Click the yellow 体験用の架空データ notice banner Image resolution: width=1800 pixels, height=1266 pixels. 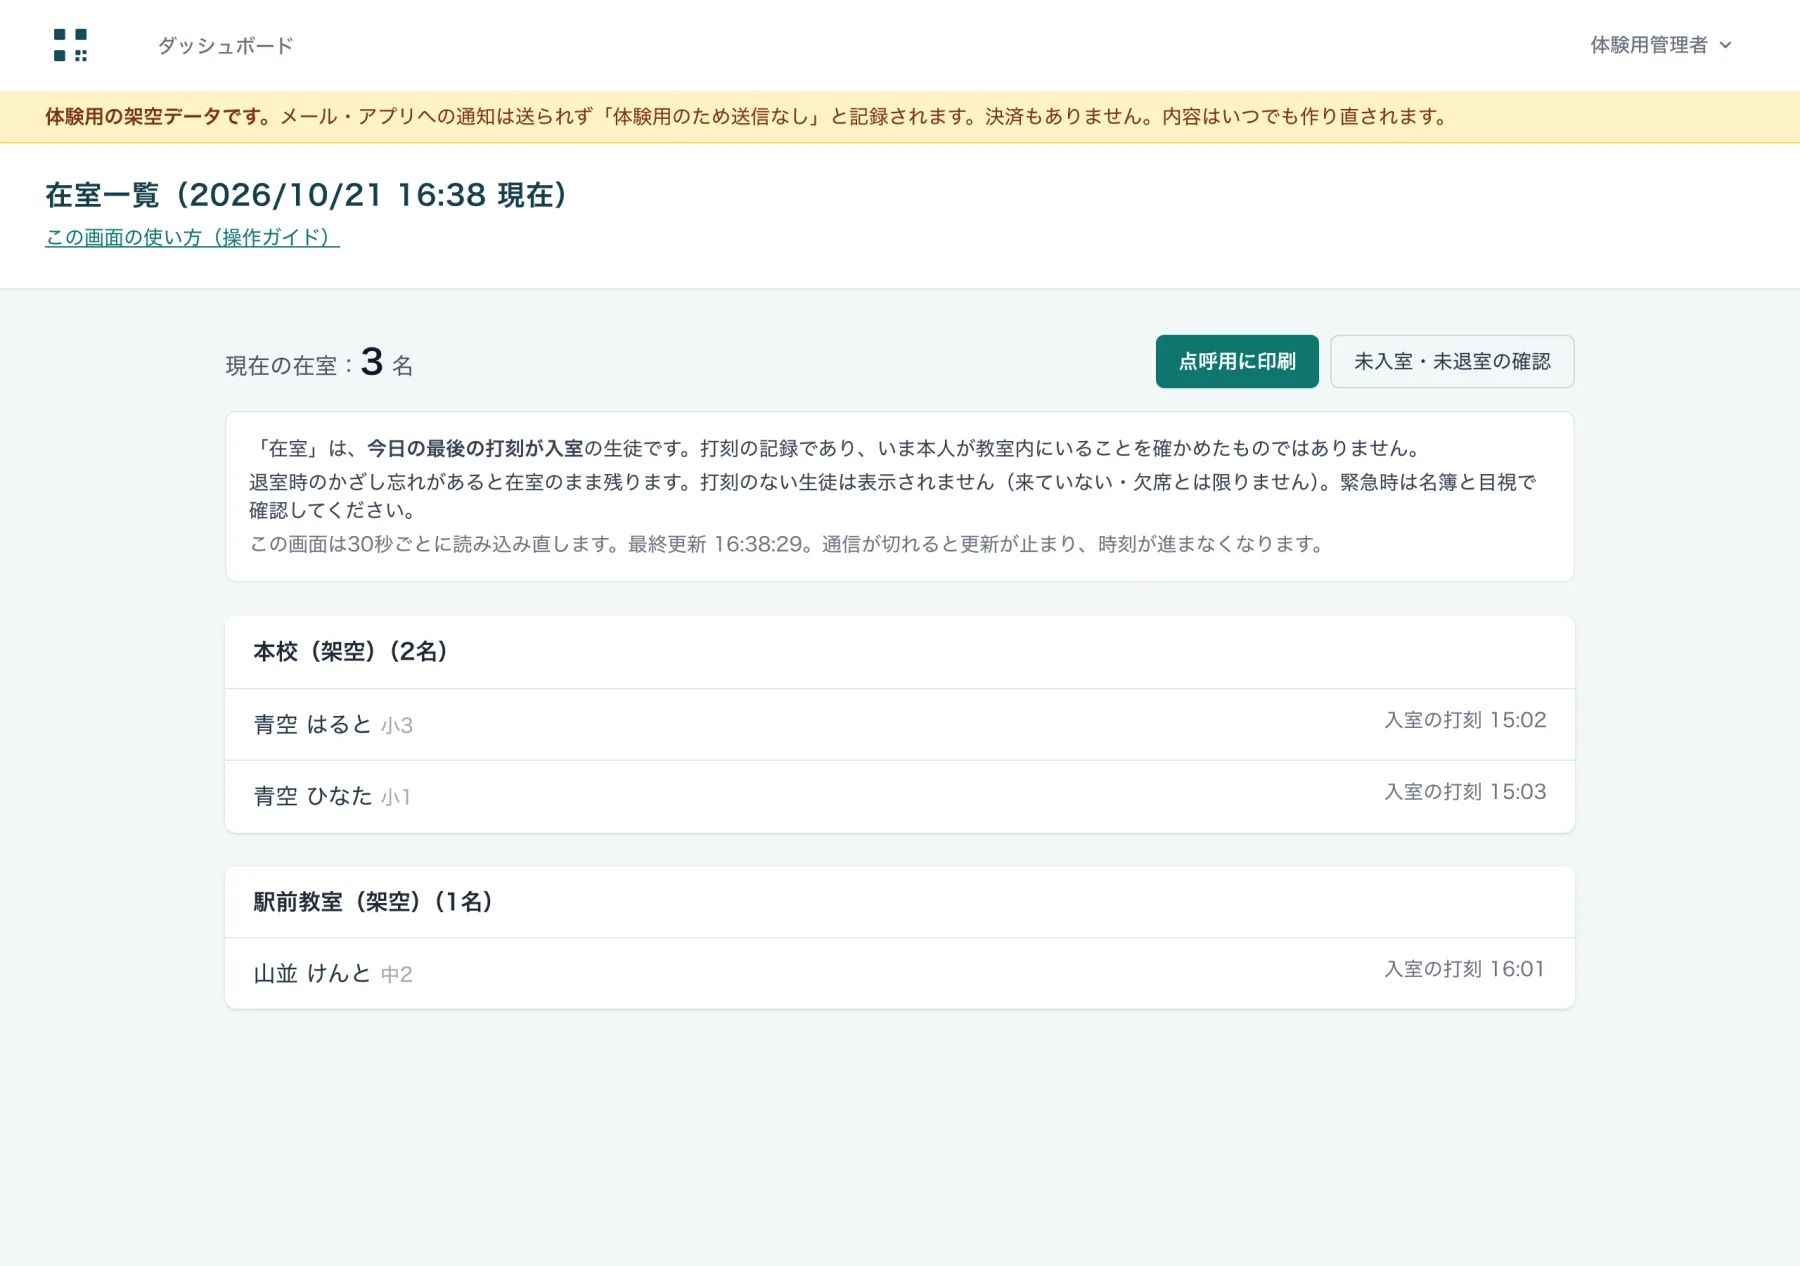tap(900, 117)
